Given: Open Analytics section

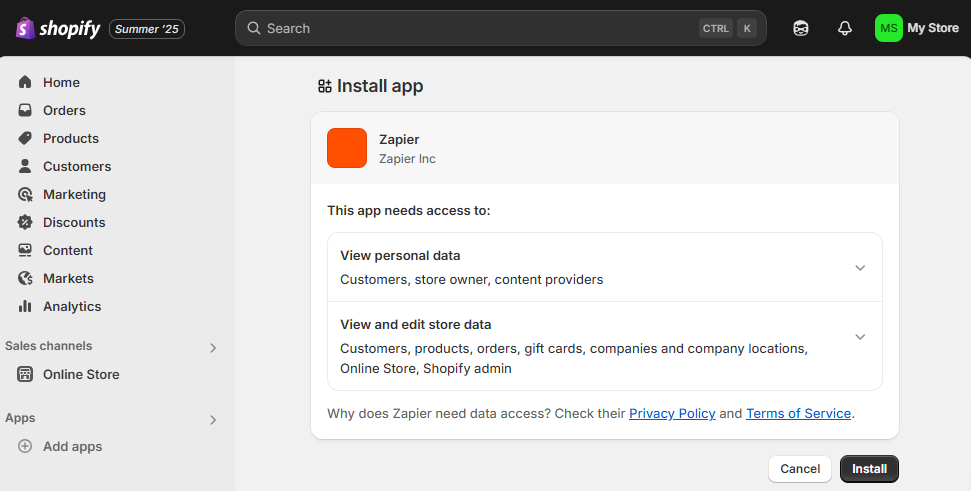Looking at the screenshot, I should click(x=72, y=306).
